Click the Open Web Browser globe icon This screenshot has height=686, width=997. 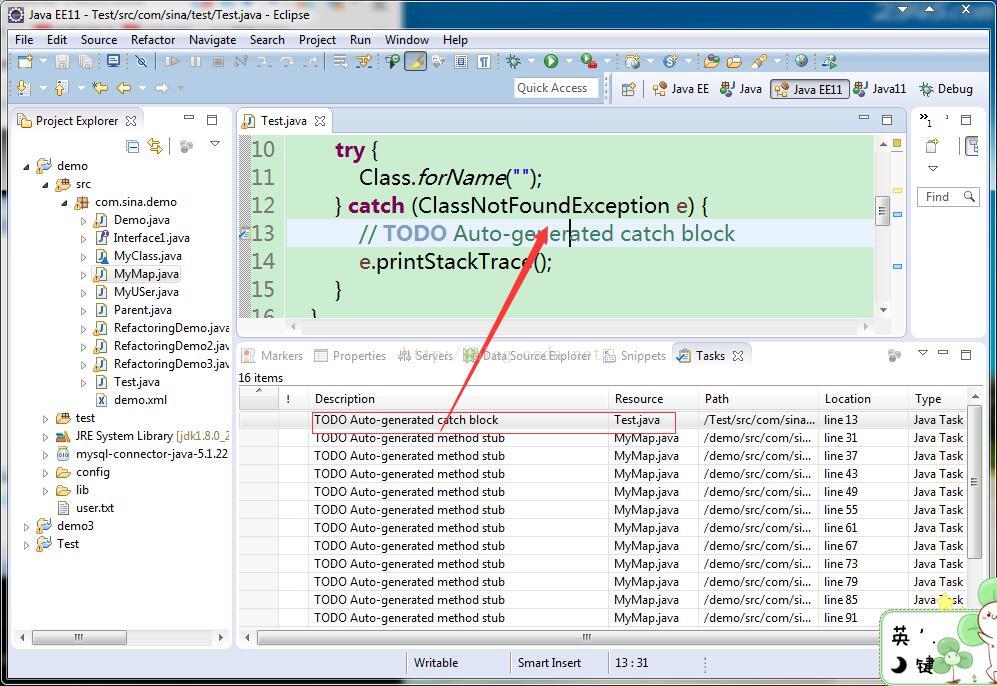point(801,61)
